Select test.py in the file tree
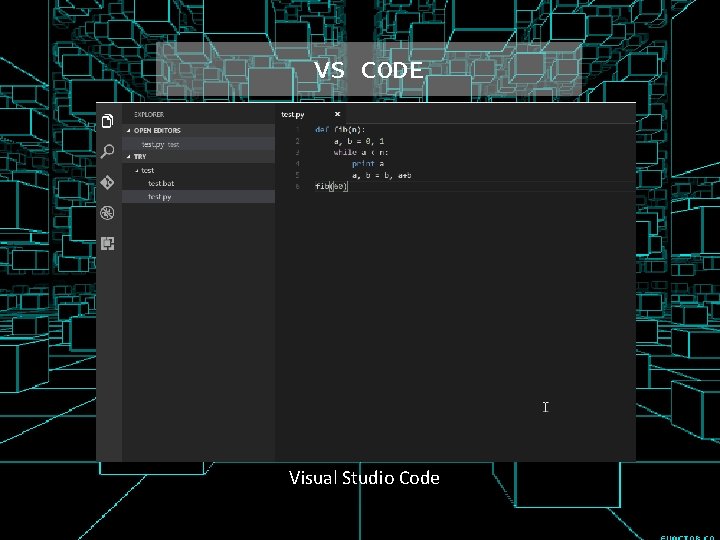Image resolution: width=720 pixels, height=540 pixels. point(199,197)
